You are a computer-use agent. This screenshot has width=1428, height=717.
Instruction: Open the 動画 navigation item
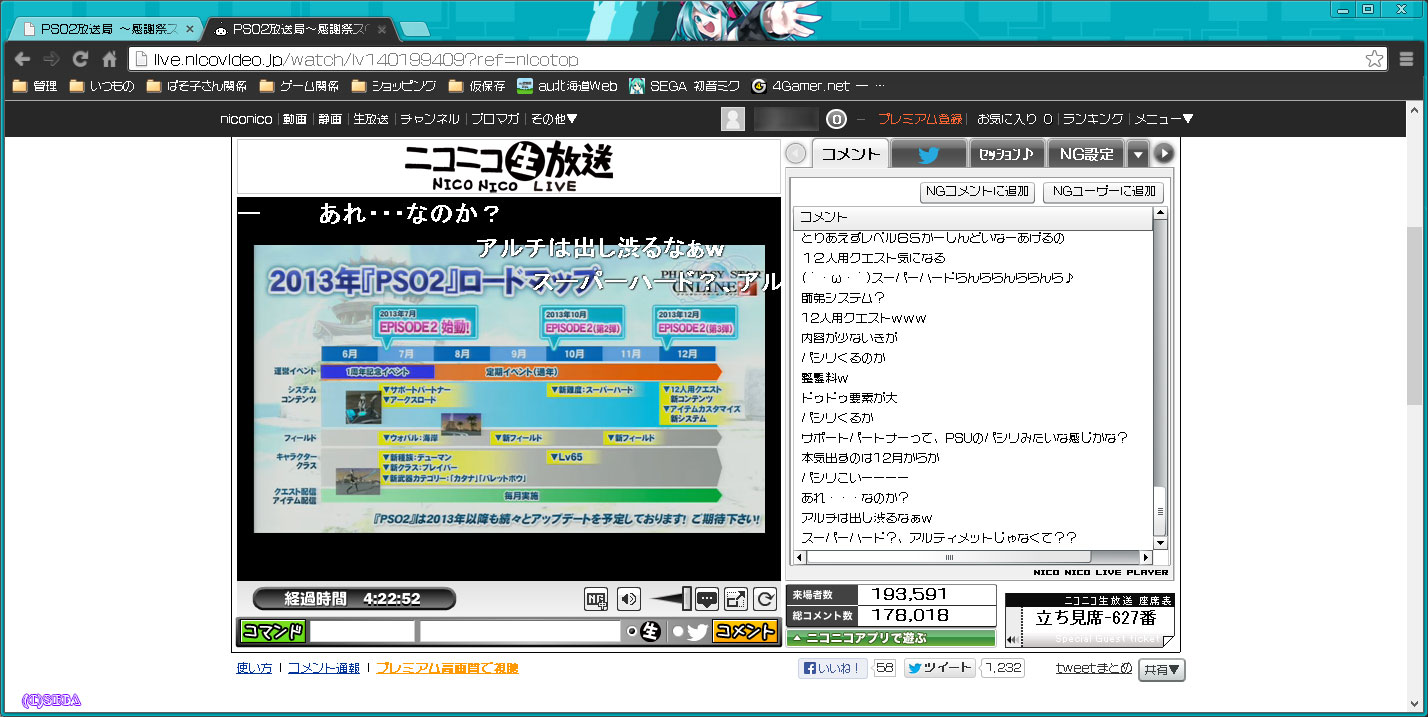(294, 119)
